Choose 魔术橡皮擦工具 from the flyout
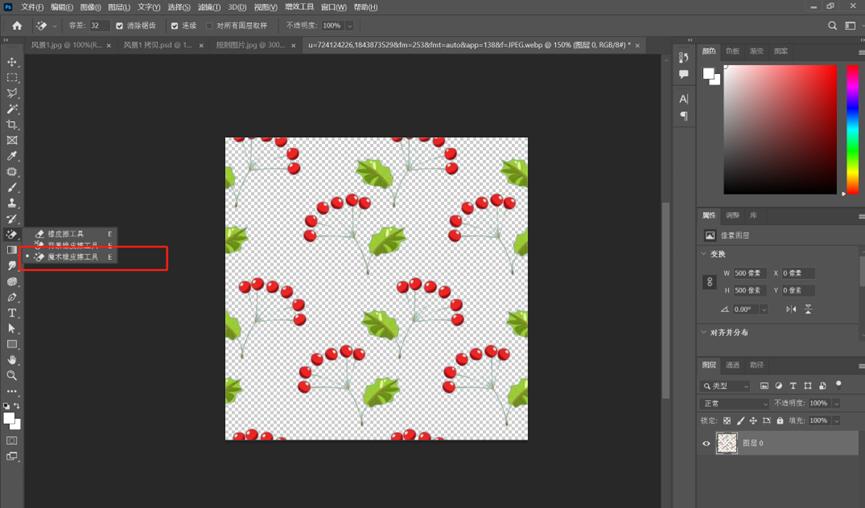The height and width of the screenshot is (508, 865). click(72, 257)
